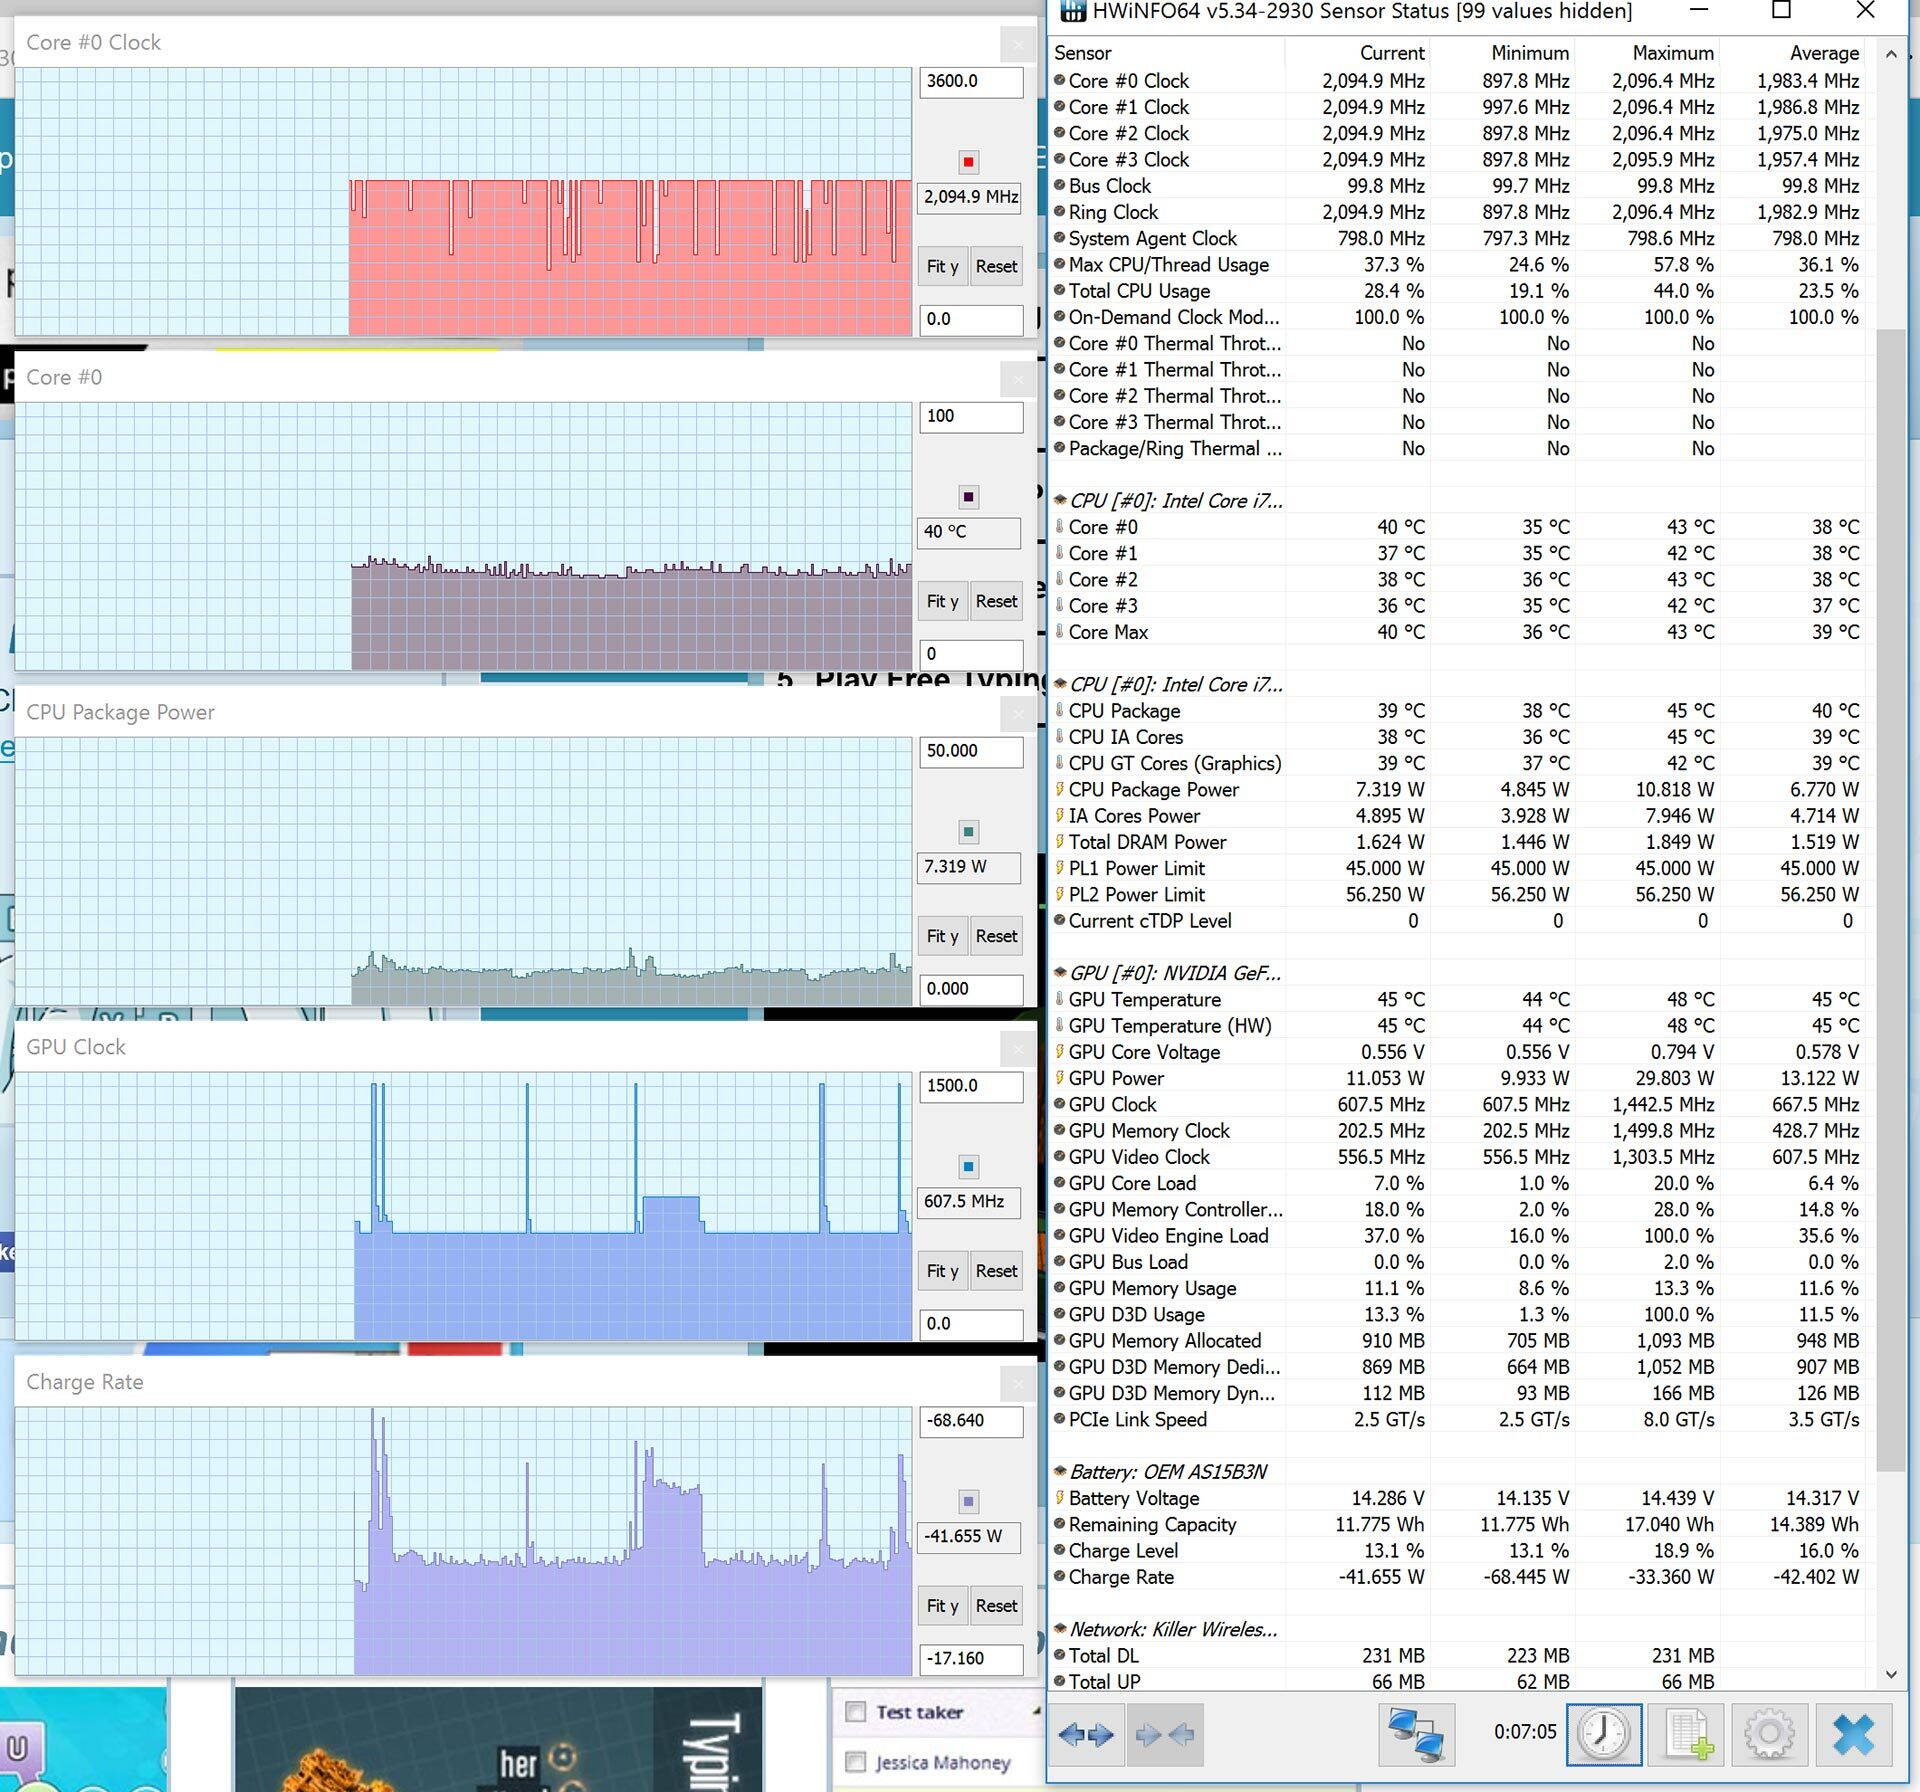Click the Current column header

click(1357, 53)
